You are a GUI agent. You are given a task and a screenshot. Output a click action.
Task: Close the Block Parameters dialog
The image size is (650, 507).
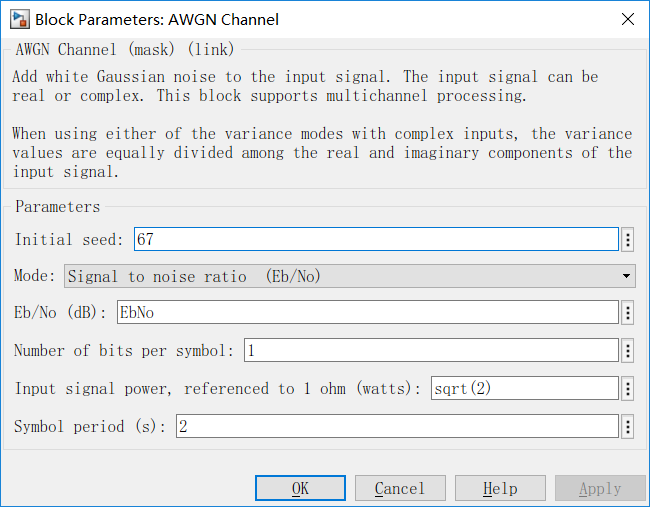click(627, 19)
